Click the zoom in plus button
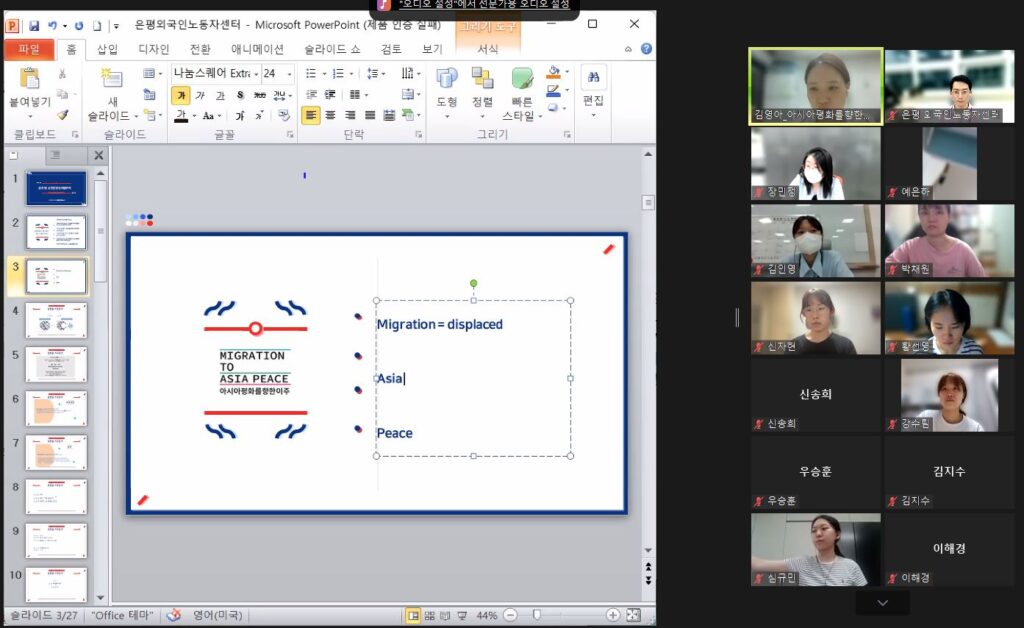The height and width of the screenshot is (628, 1024). 613,615
